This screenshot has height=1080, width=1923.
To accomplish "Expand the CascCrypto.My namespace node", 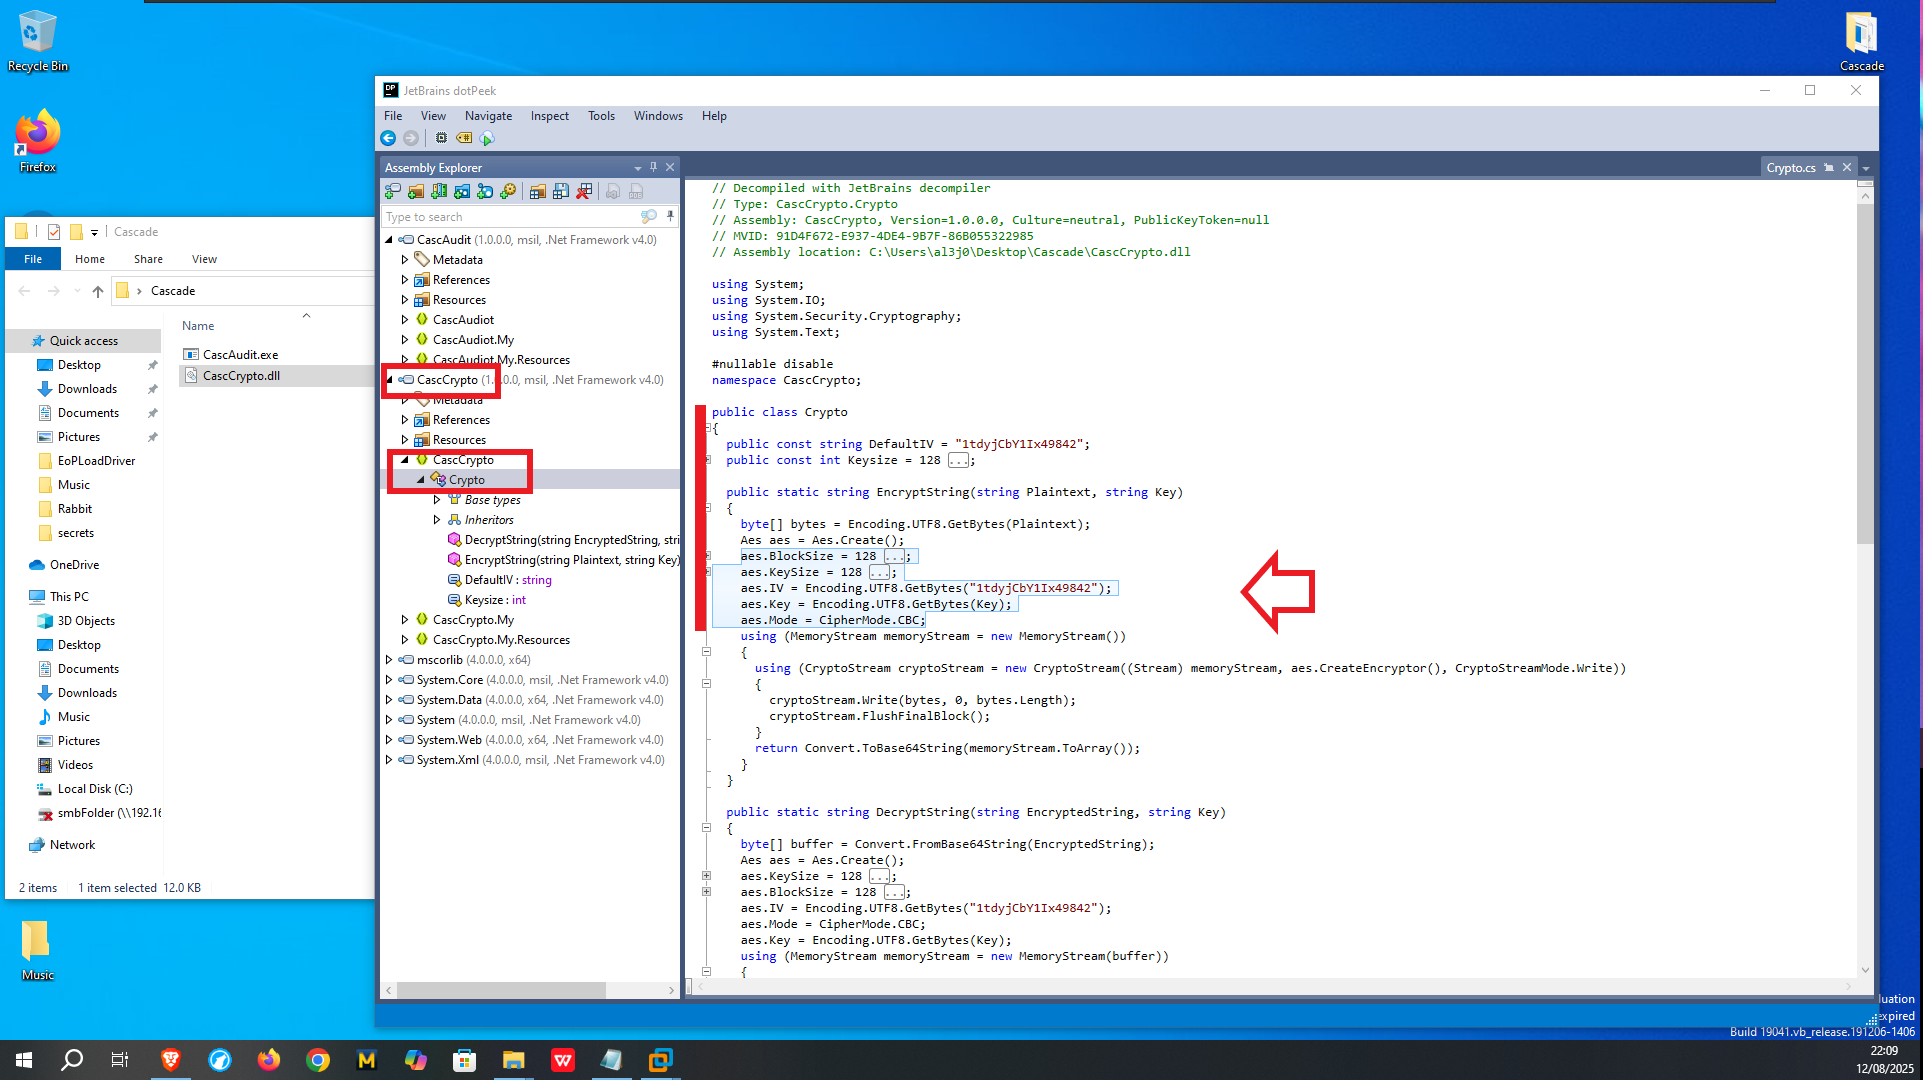I will pyautogui.click(x=405, y=620).
